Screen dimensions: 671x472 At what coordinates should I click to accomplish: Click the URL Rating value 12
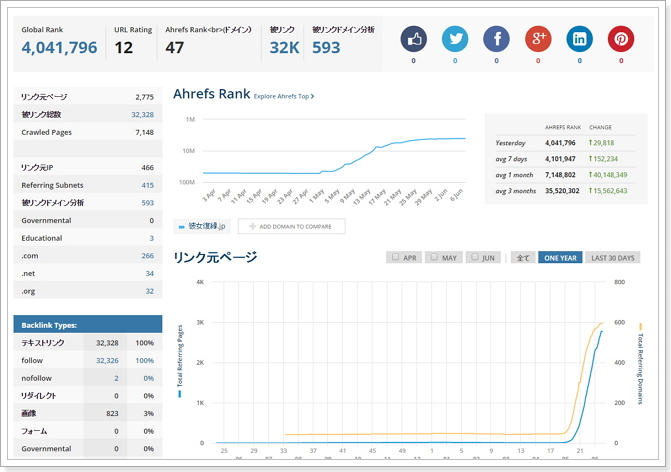[124, 47]
